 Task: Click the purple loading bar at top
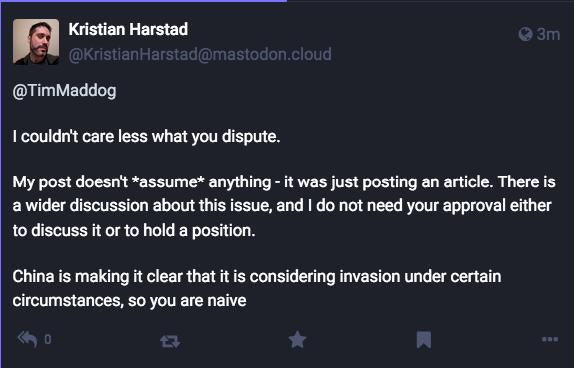click(144, 1)
